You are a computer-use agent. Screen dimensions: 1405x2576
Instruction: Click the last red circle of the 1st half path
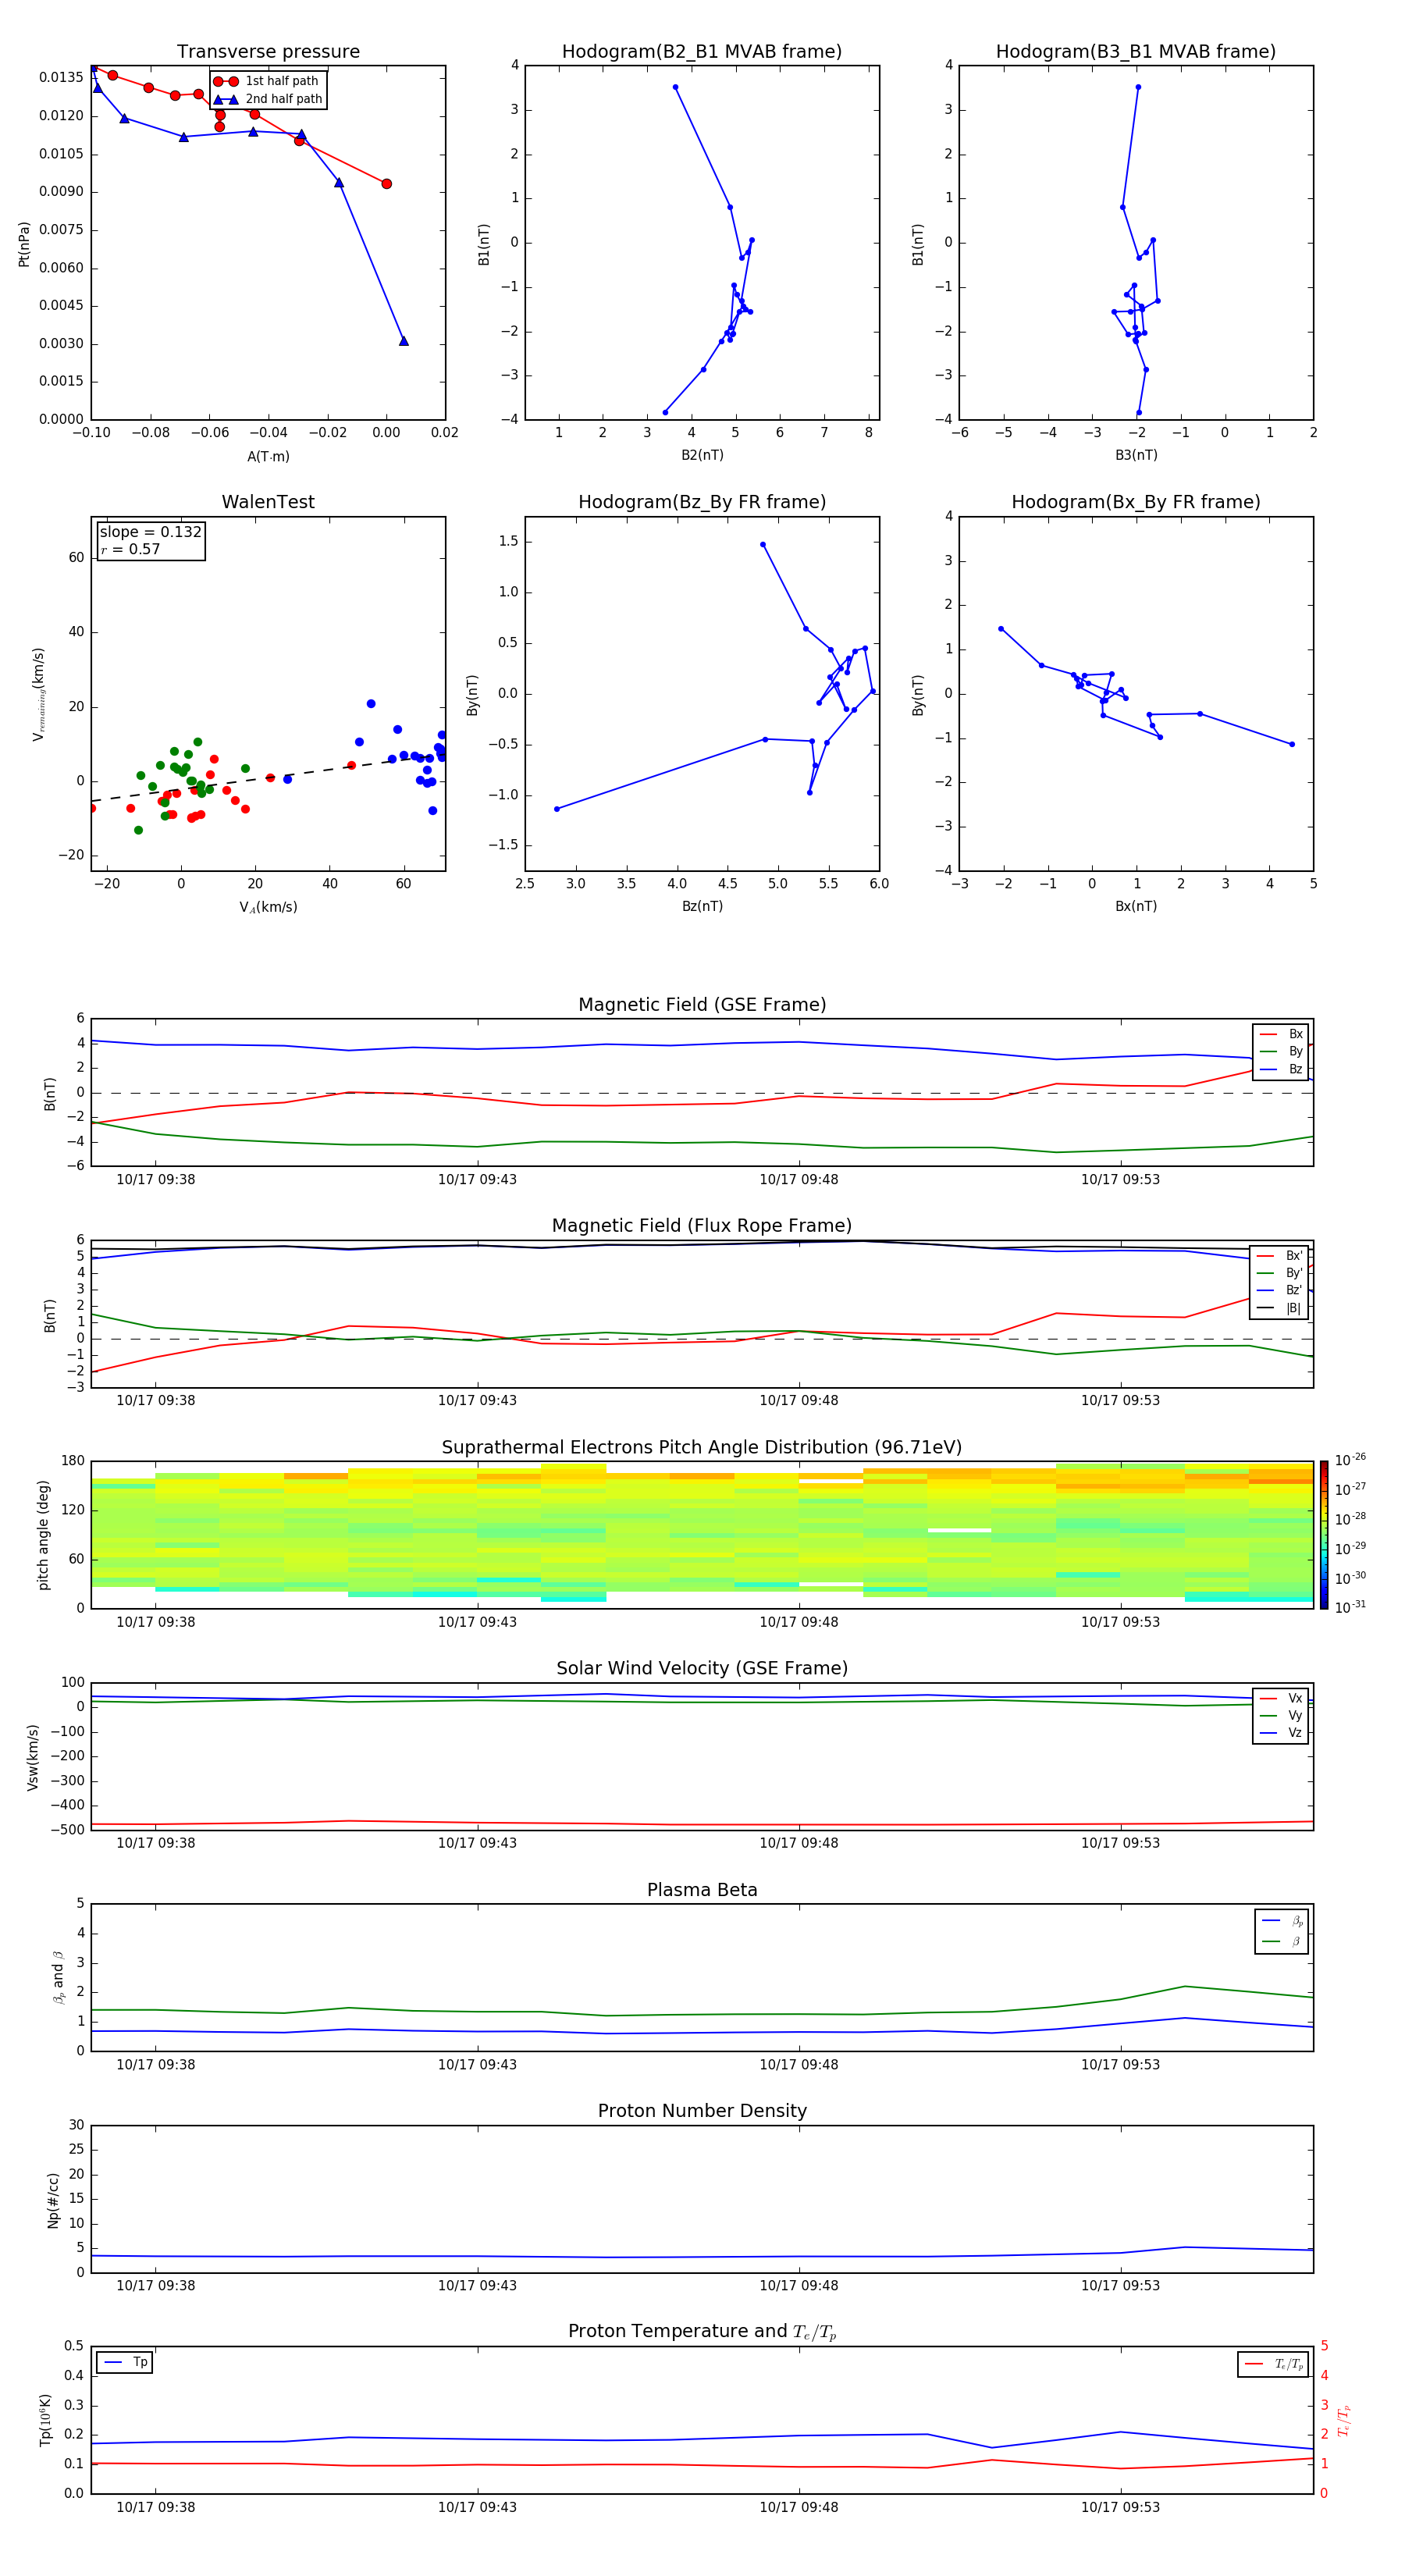(386, 184)
